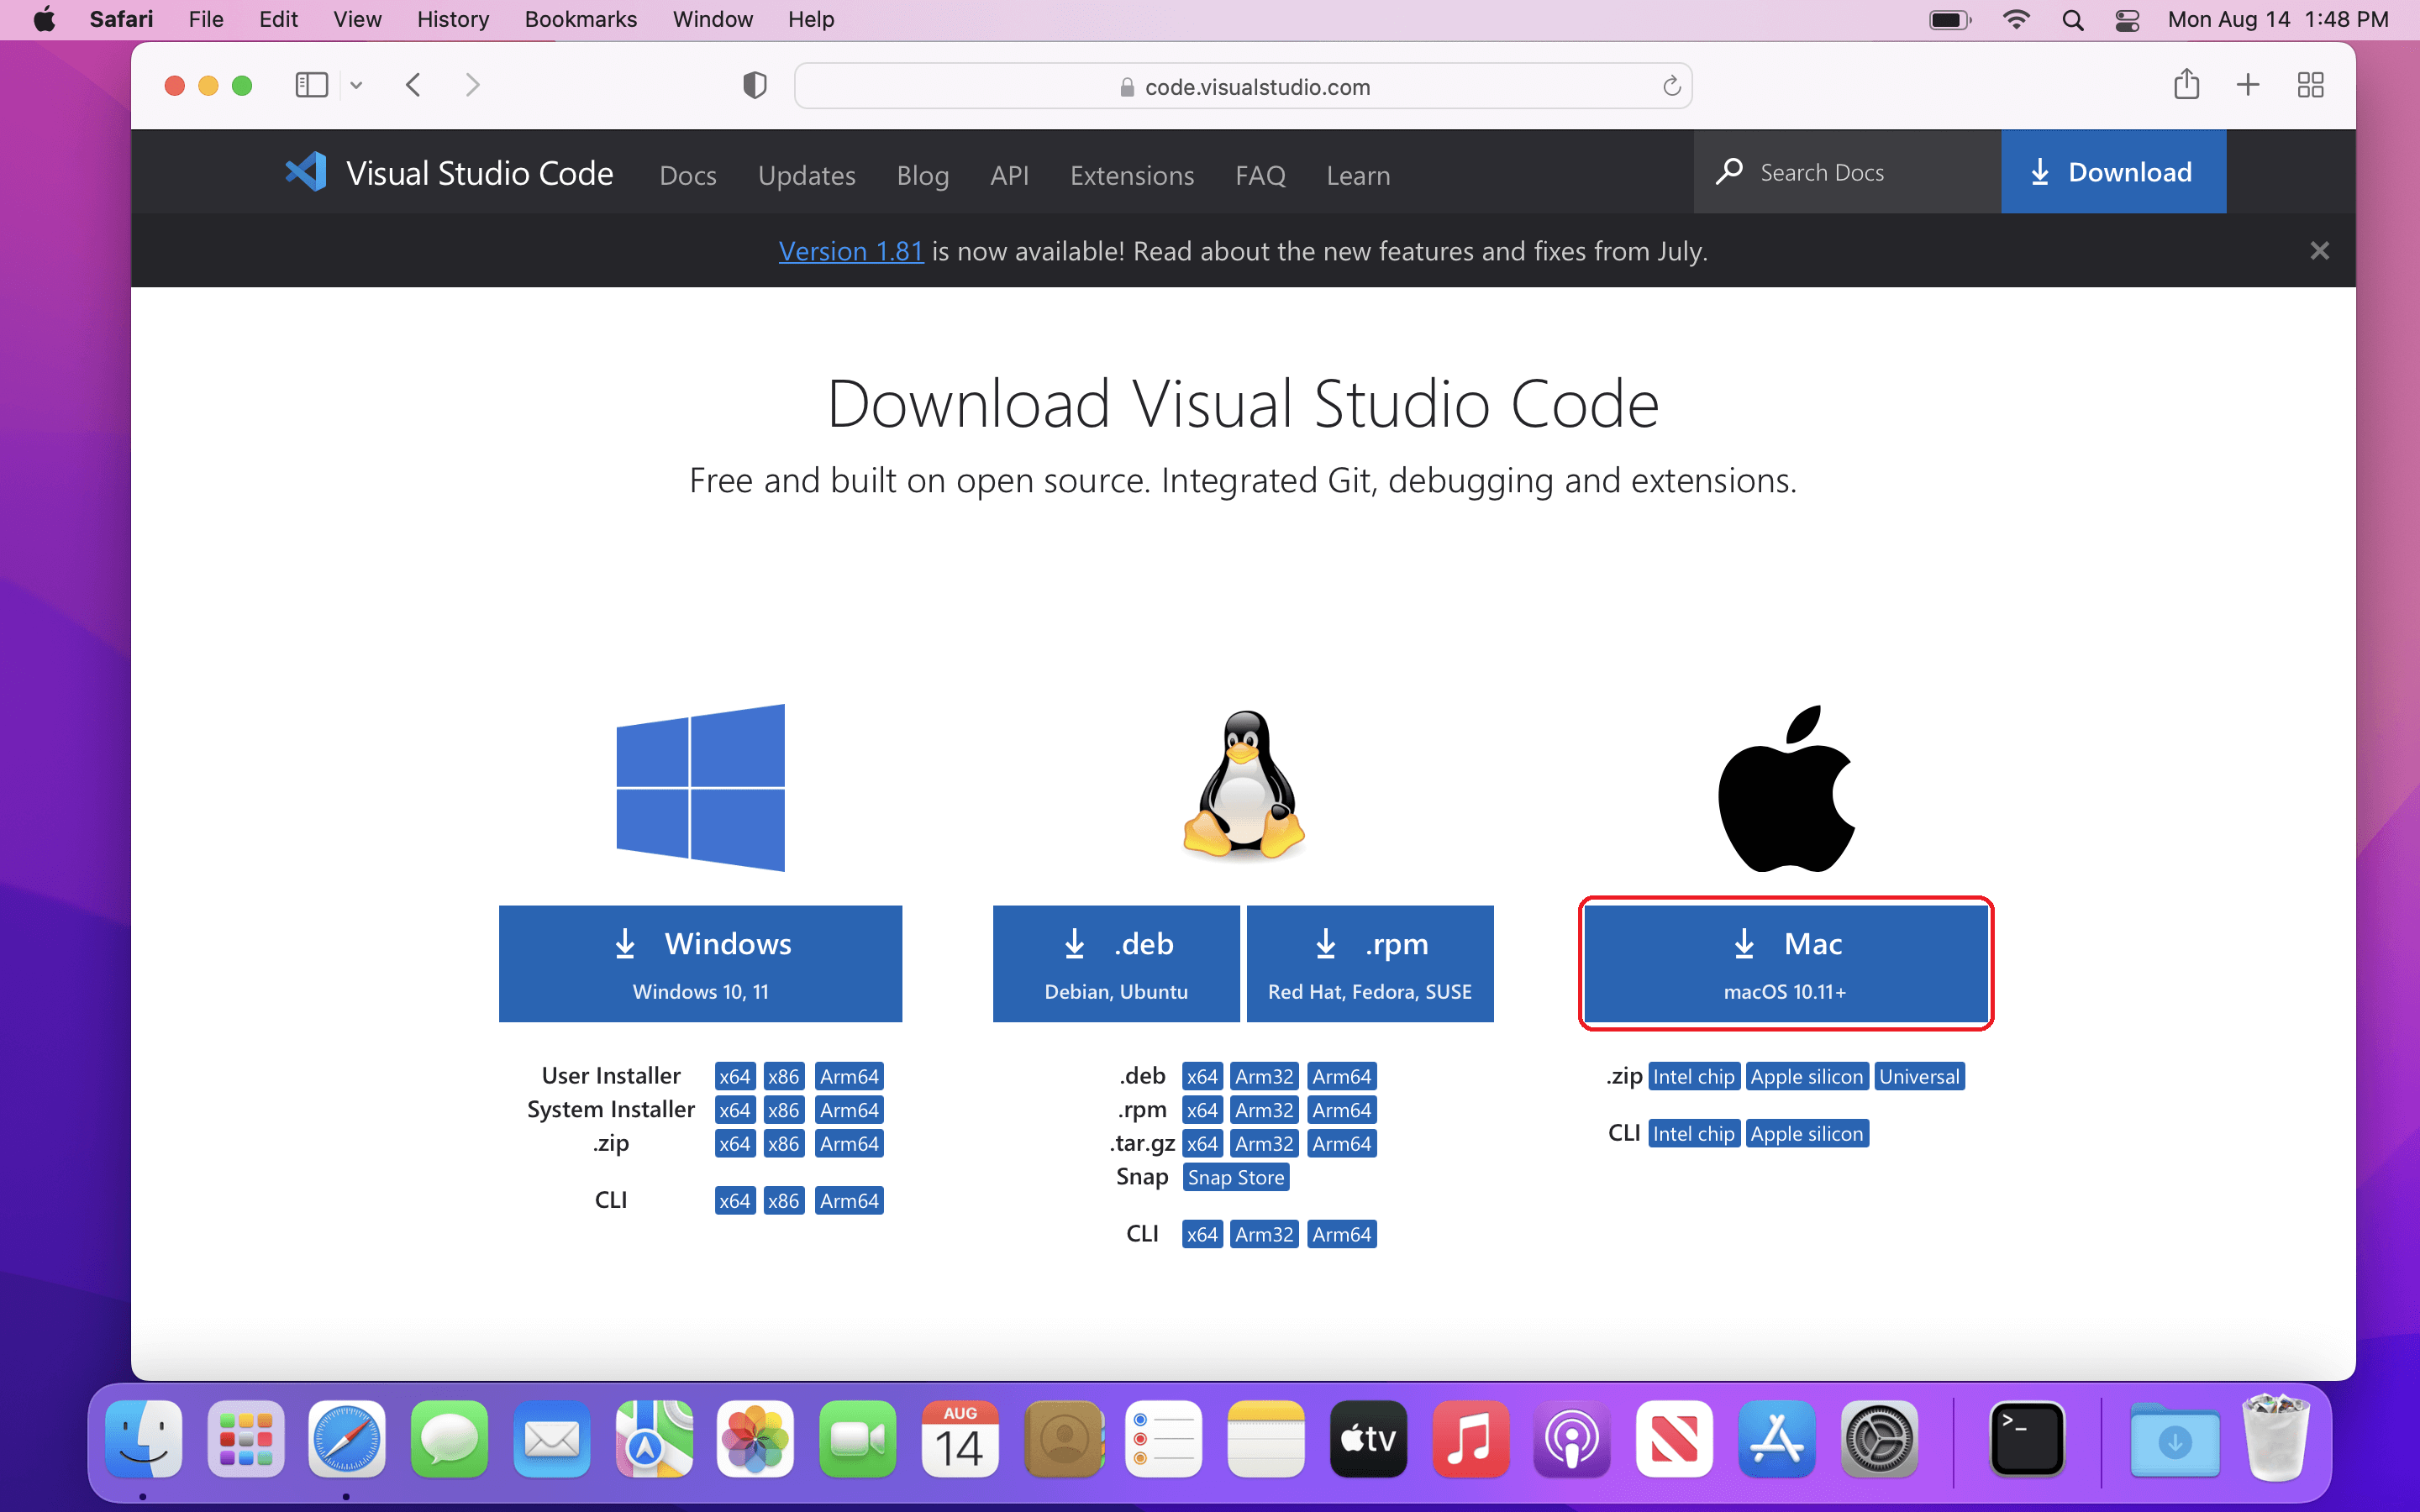
Task: Open the sidebar options dropdown chevron
Action: pos(356,86)
